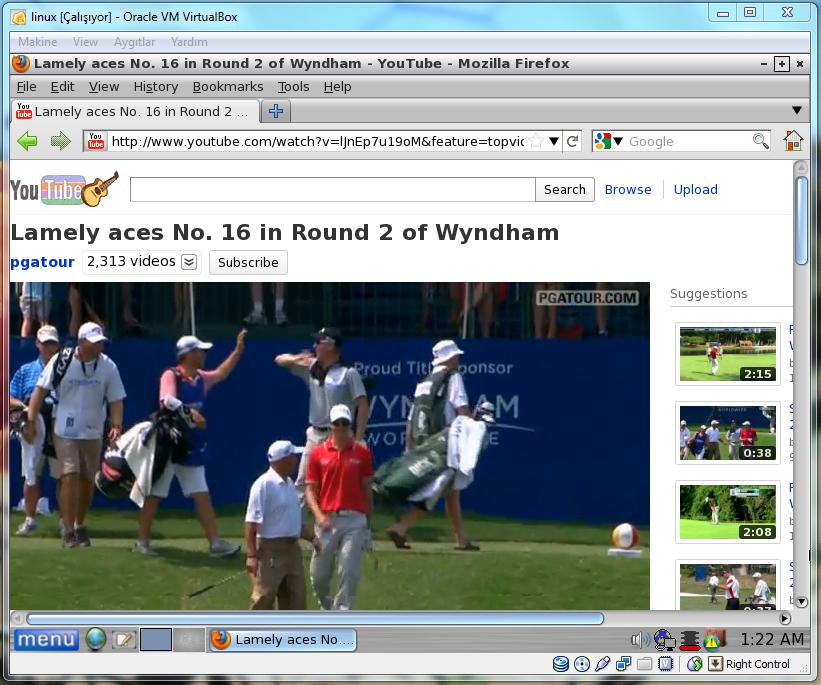Open the list all tabs dropdown arrow
Viewport: 821px width, 685px height.
(x=796, y=111)
